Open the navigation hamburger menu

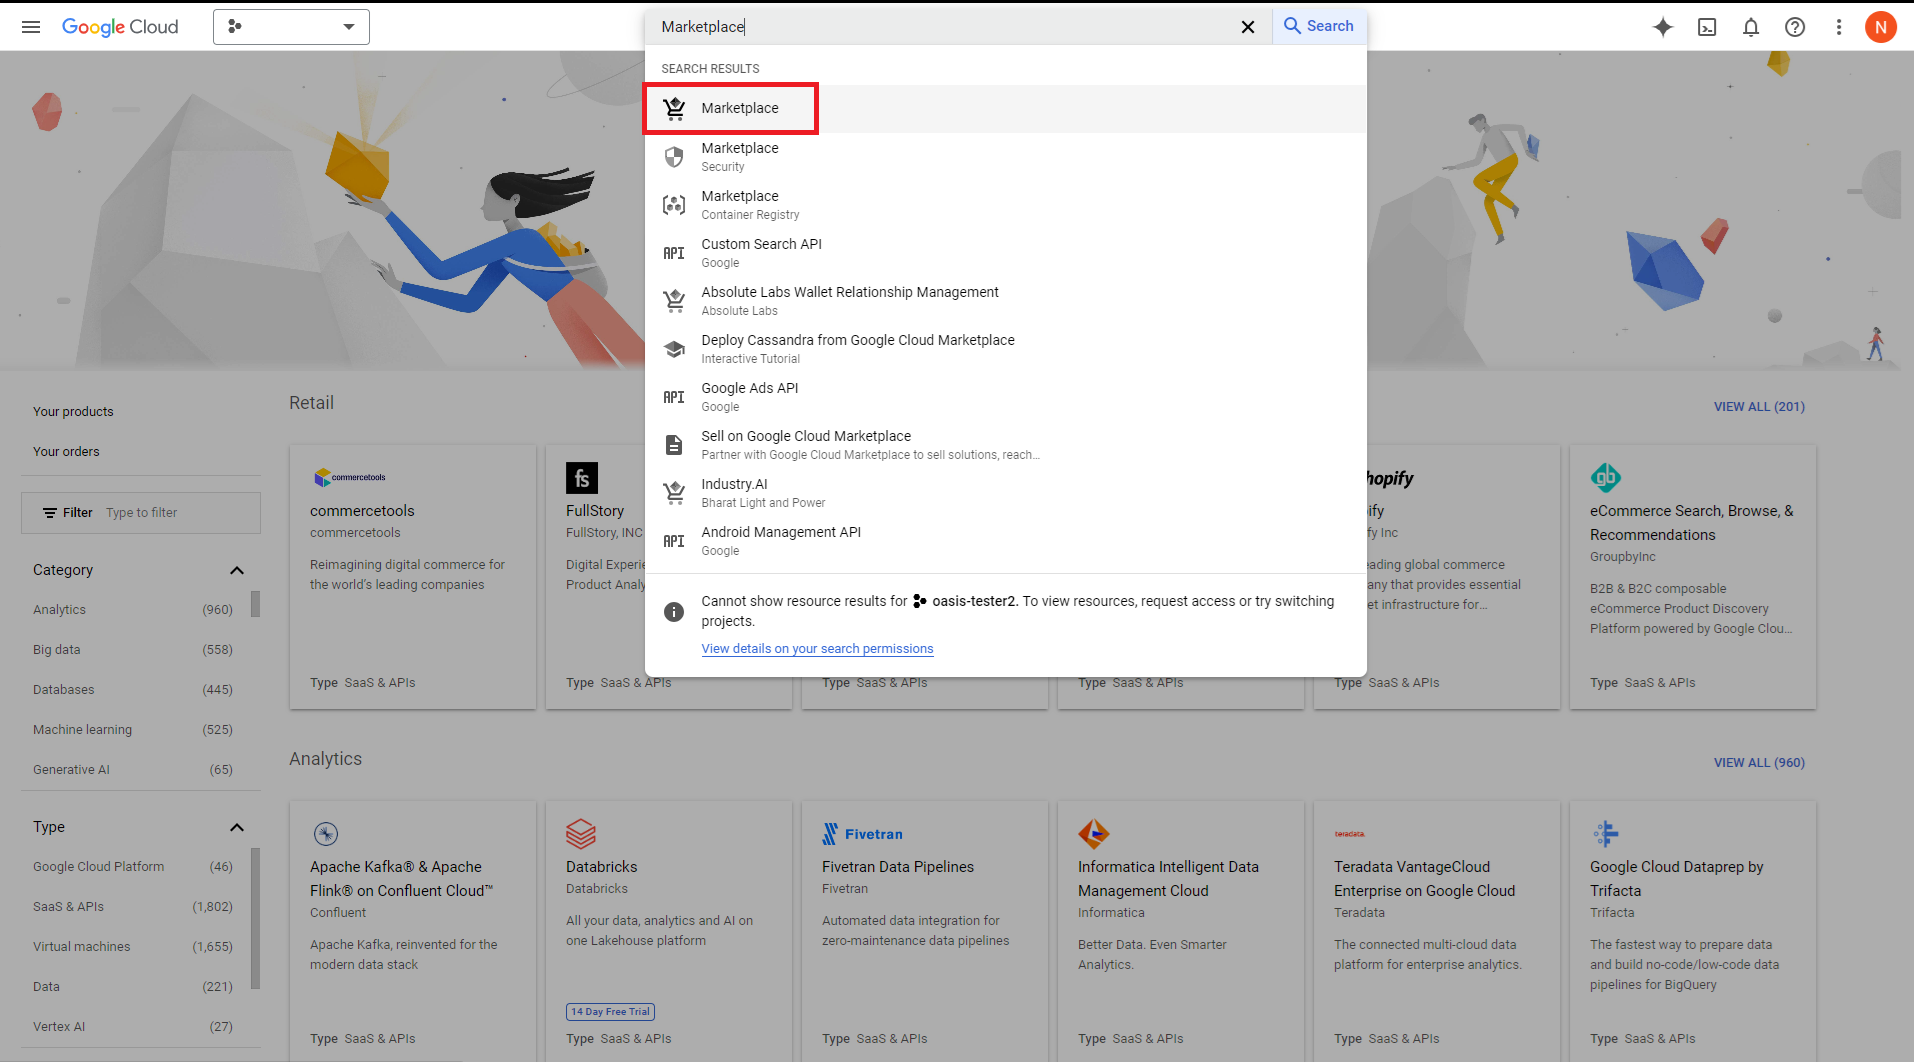pyautogui.click(x=31, y=27)
